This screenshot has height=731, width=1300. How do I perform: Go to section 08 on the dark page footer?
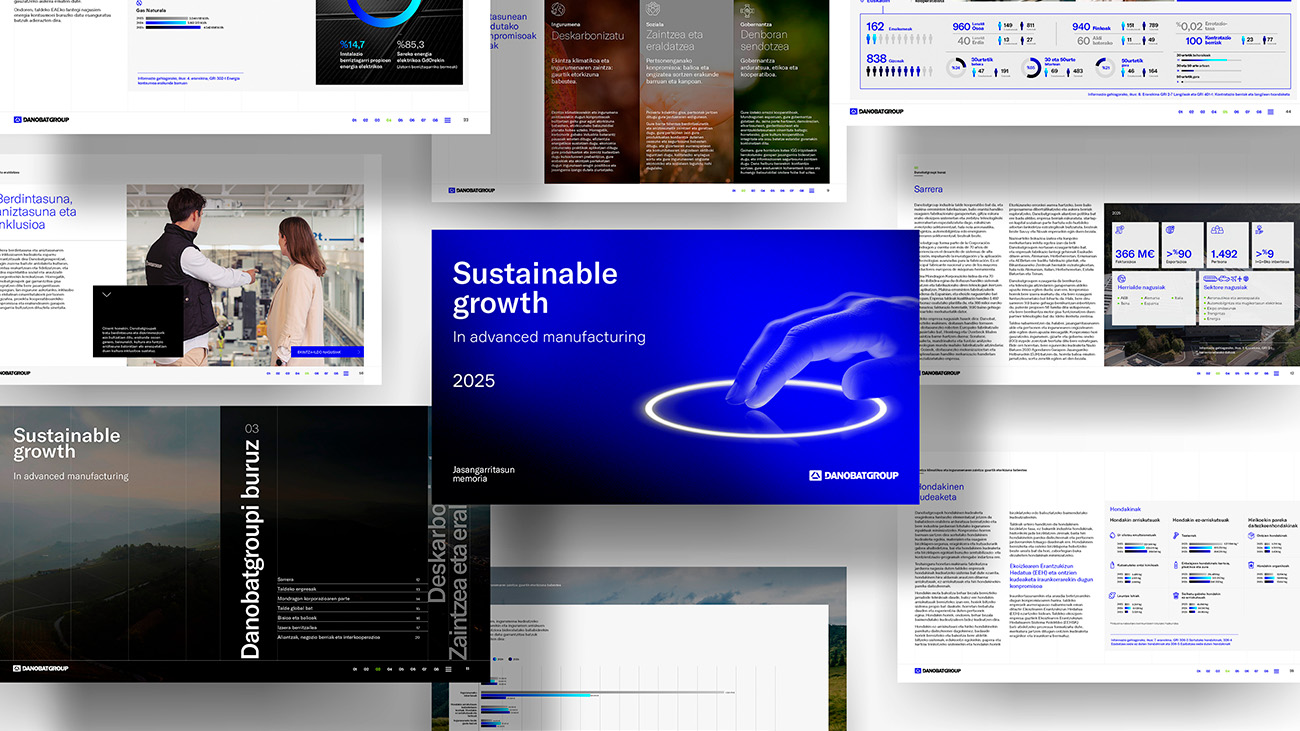click(435, 668)
